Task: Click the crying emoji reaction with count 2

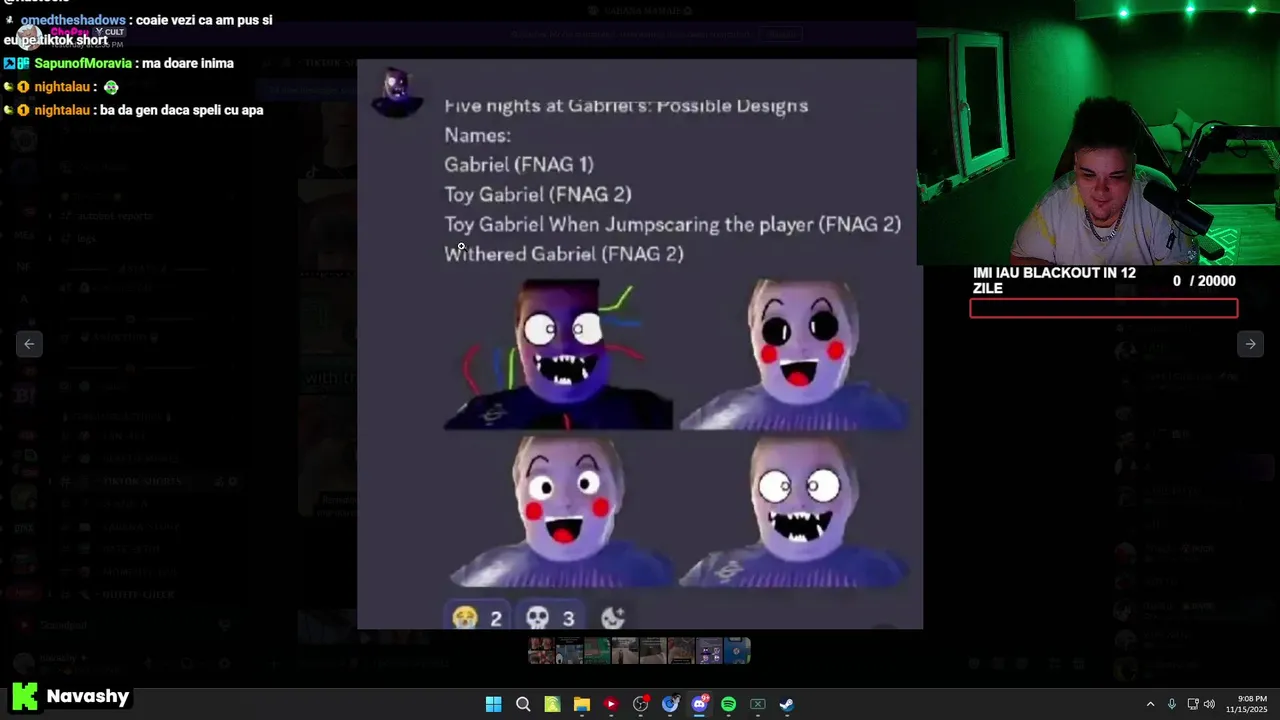Action: [x=477, y=618]
